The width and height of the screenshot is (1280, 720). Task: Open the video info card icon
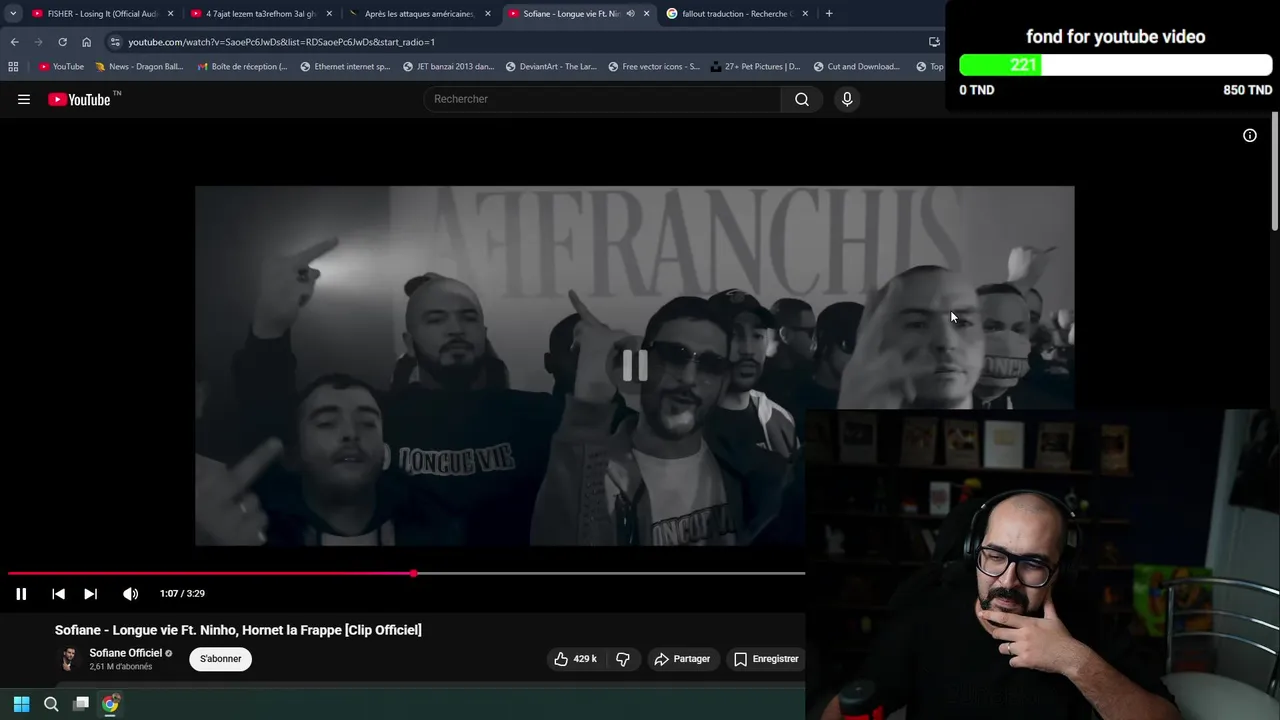[1250, 136]
